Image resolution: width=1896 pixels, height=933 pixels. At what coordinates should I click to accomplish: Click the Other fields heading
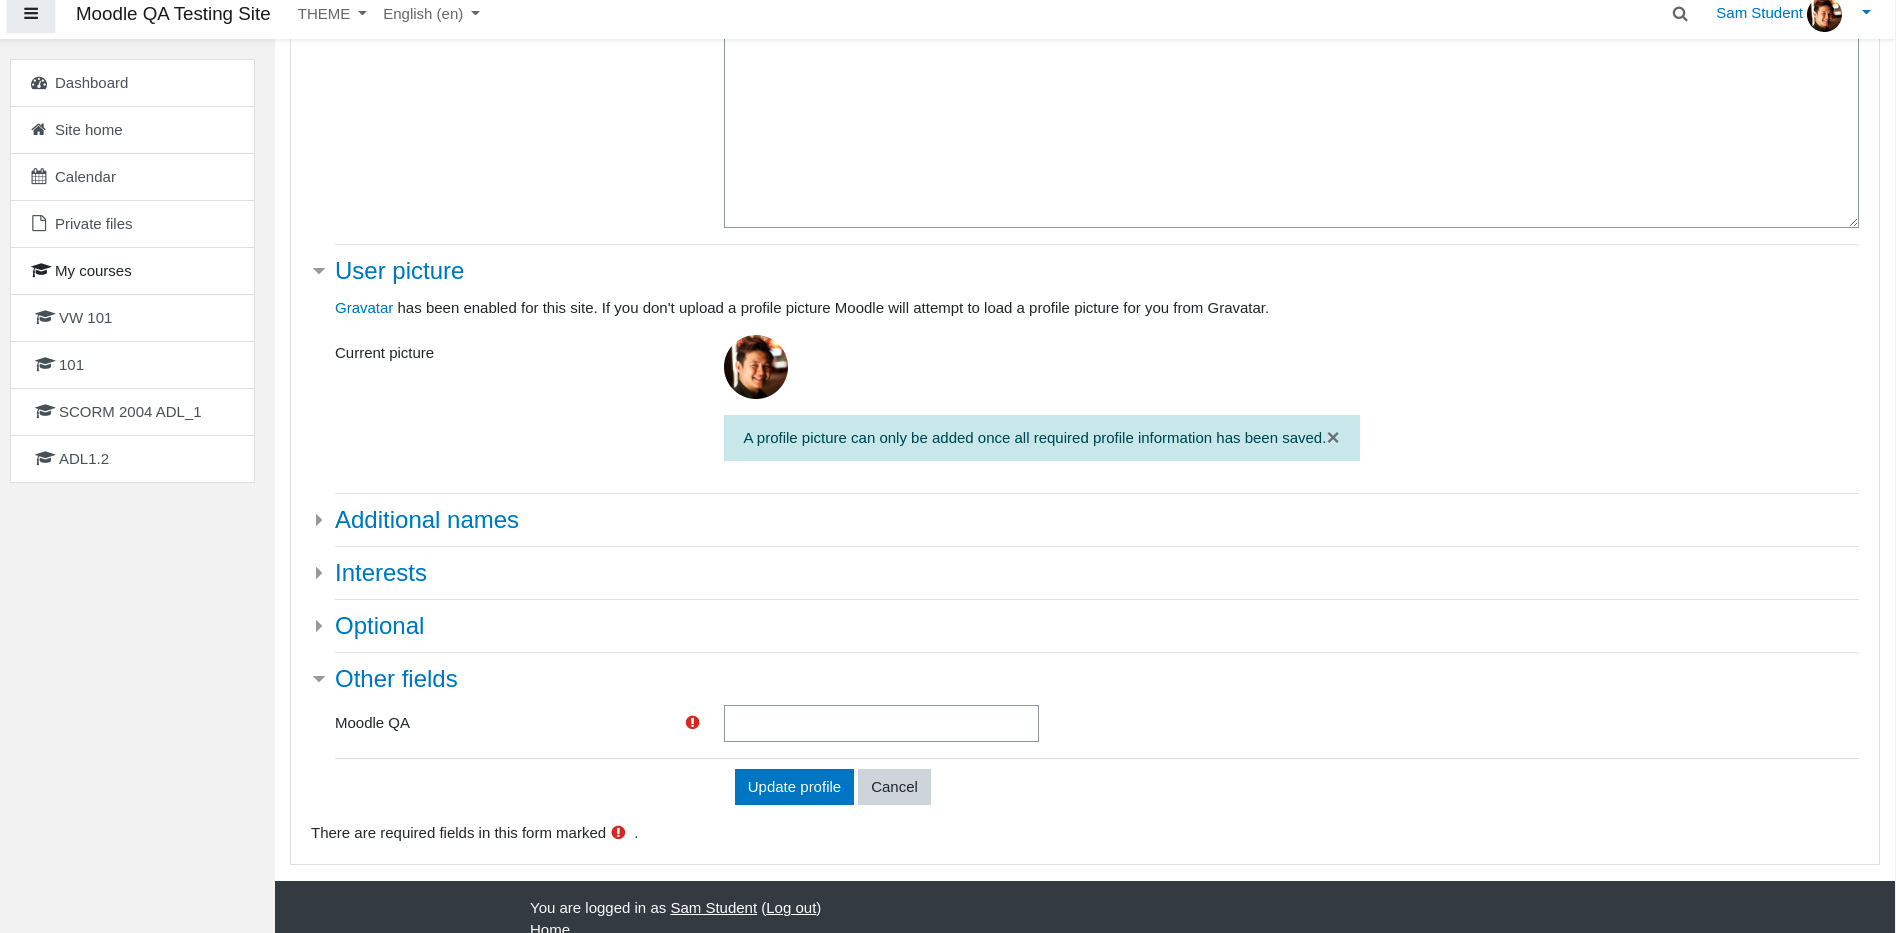pyautogui.click(x=396, y=679)
